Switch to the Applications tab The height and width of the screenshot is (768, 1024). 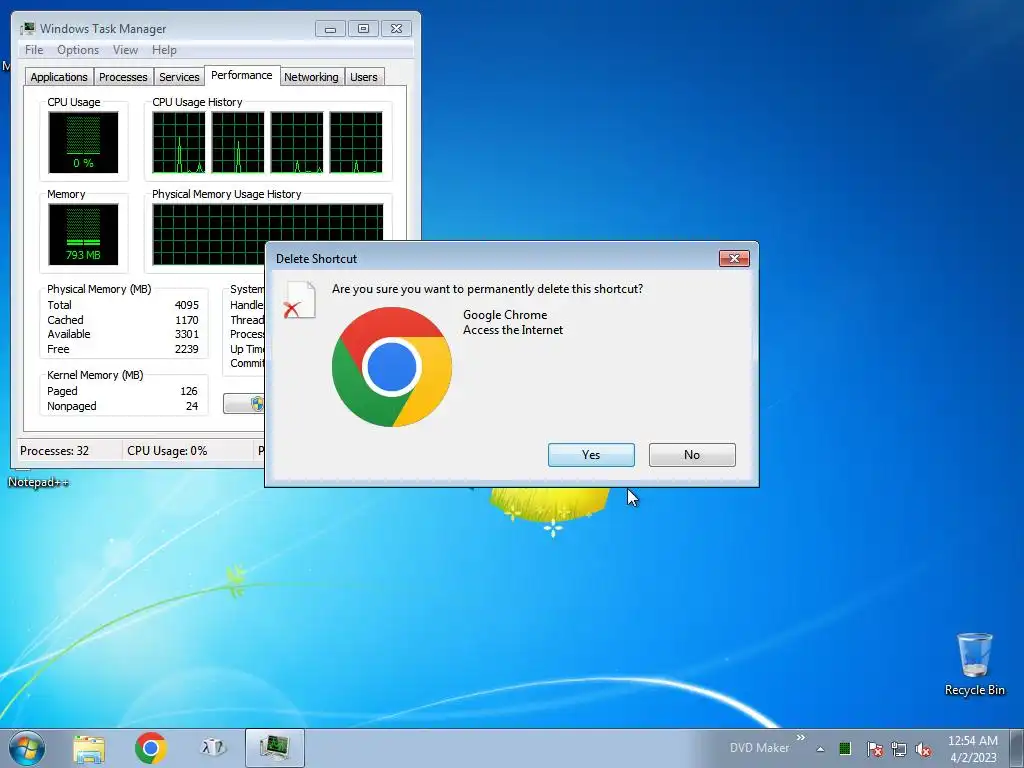pyautogui.click(x=59, y=77)
